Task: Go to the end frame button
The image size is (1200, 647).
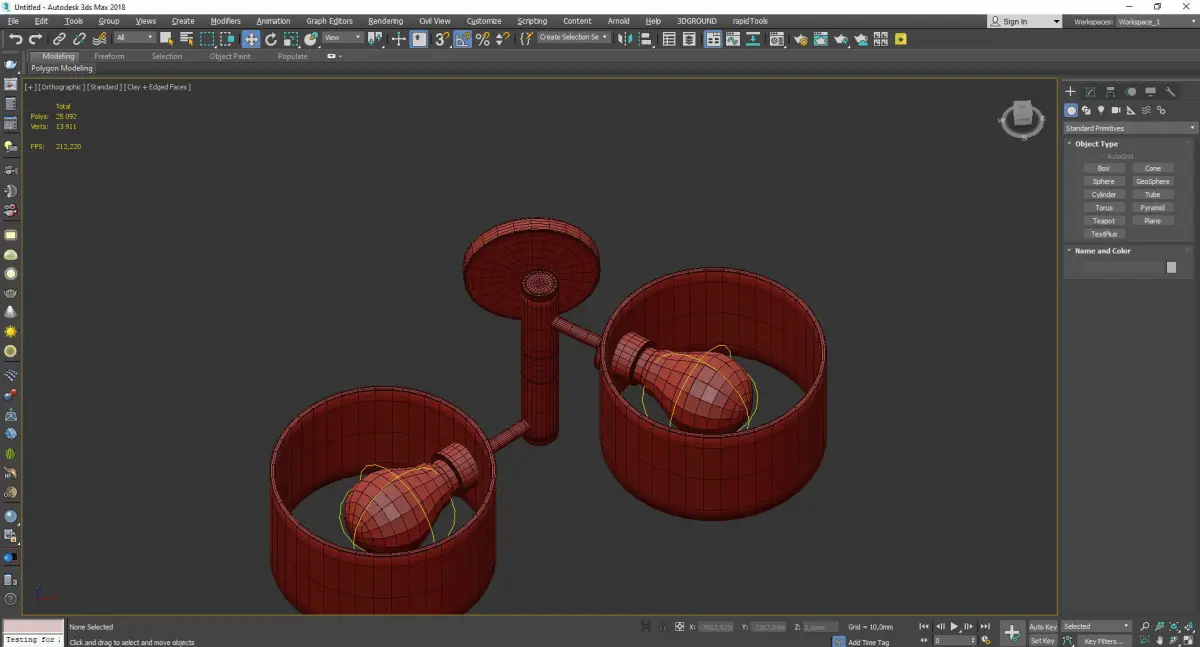Action: pos(985,626)
